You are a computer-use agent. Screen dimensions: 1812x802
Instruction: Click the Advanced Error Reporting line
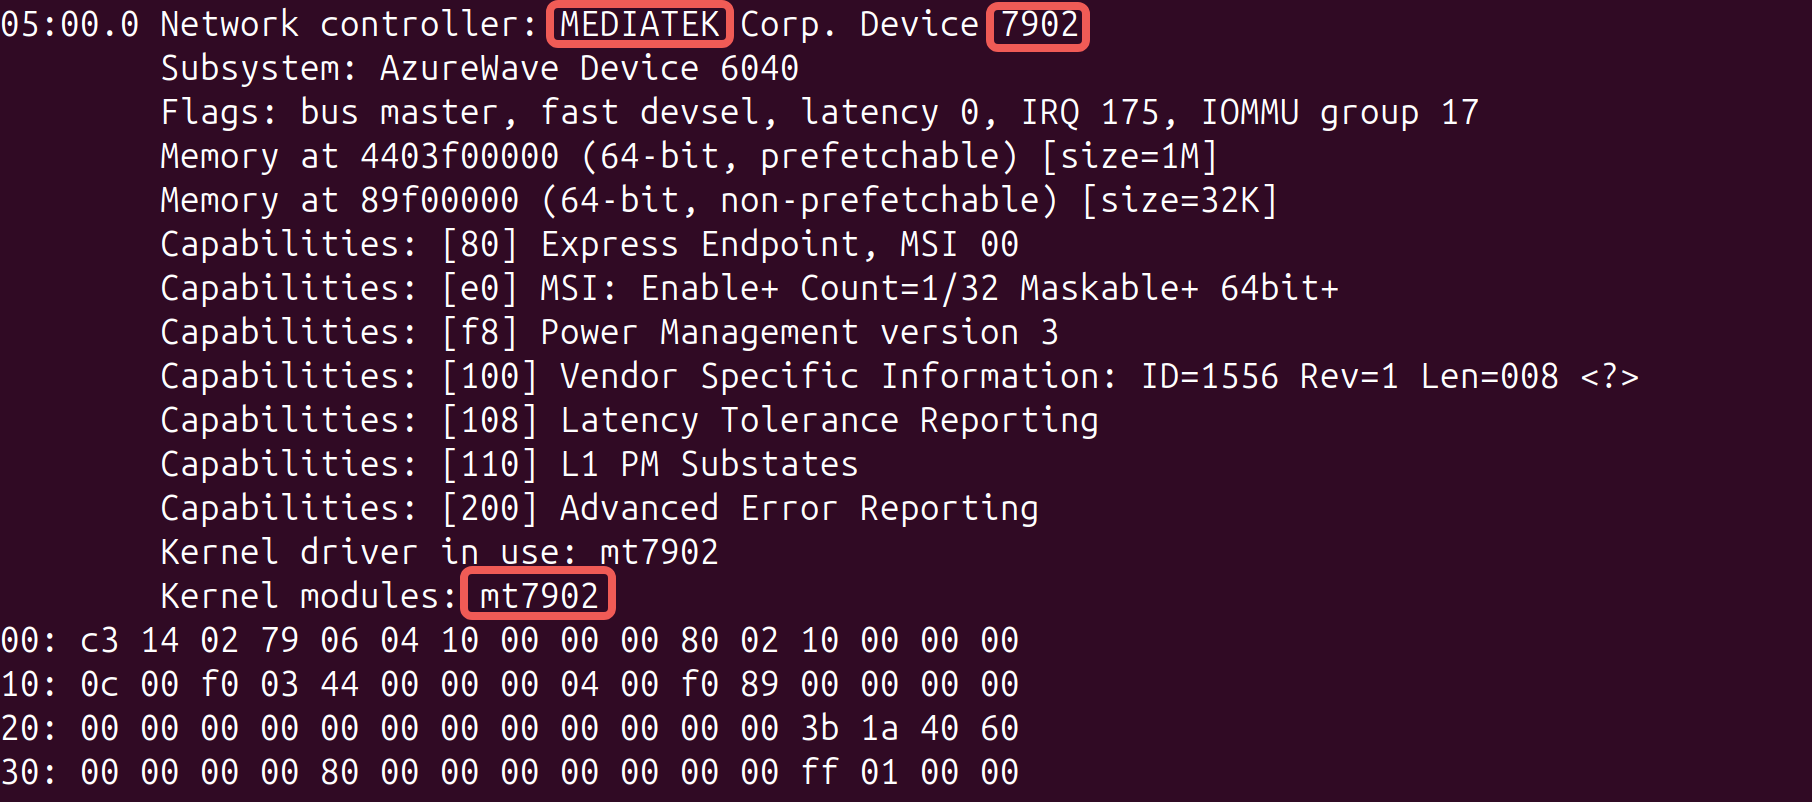[x=600, y=508]
